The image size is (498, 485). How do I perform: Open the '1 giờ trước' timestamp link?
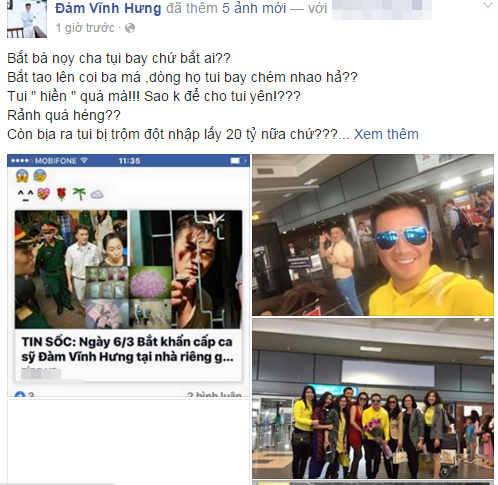85,28
